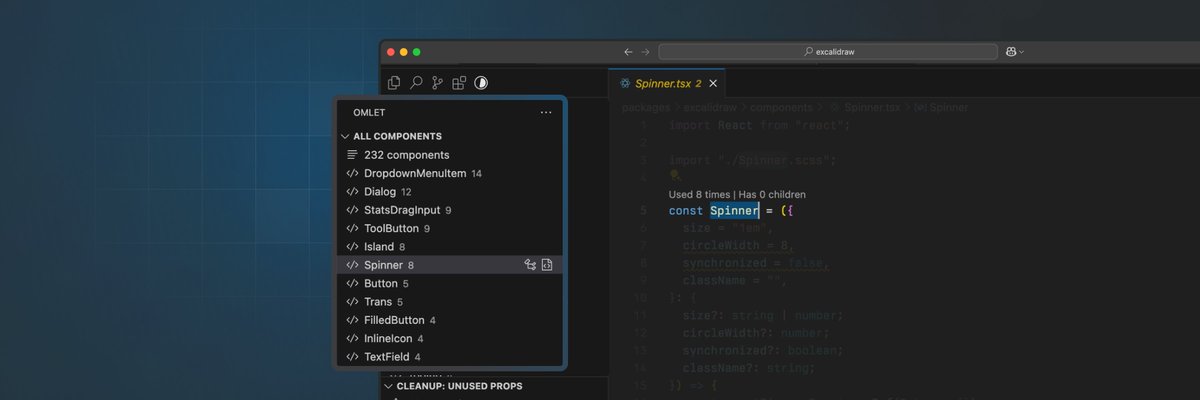
Task: Select the Island component row
Action: point(449,247)
